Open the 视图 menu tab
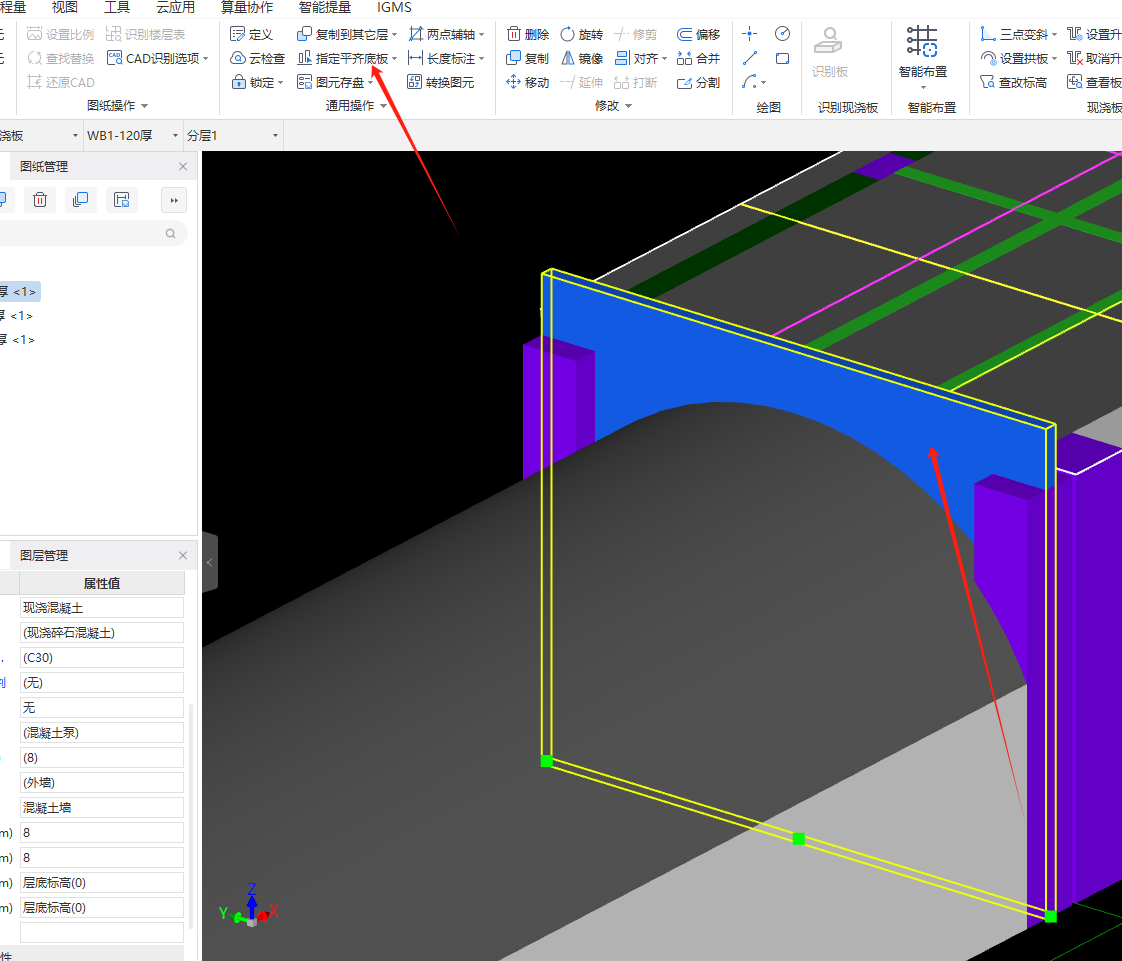Screen dimensions: 1122x961 [x=64, y=7]
